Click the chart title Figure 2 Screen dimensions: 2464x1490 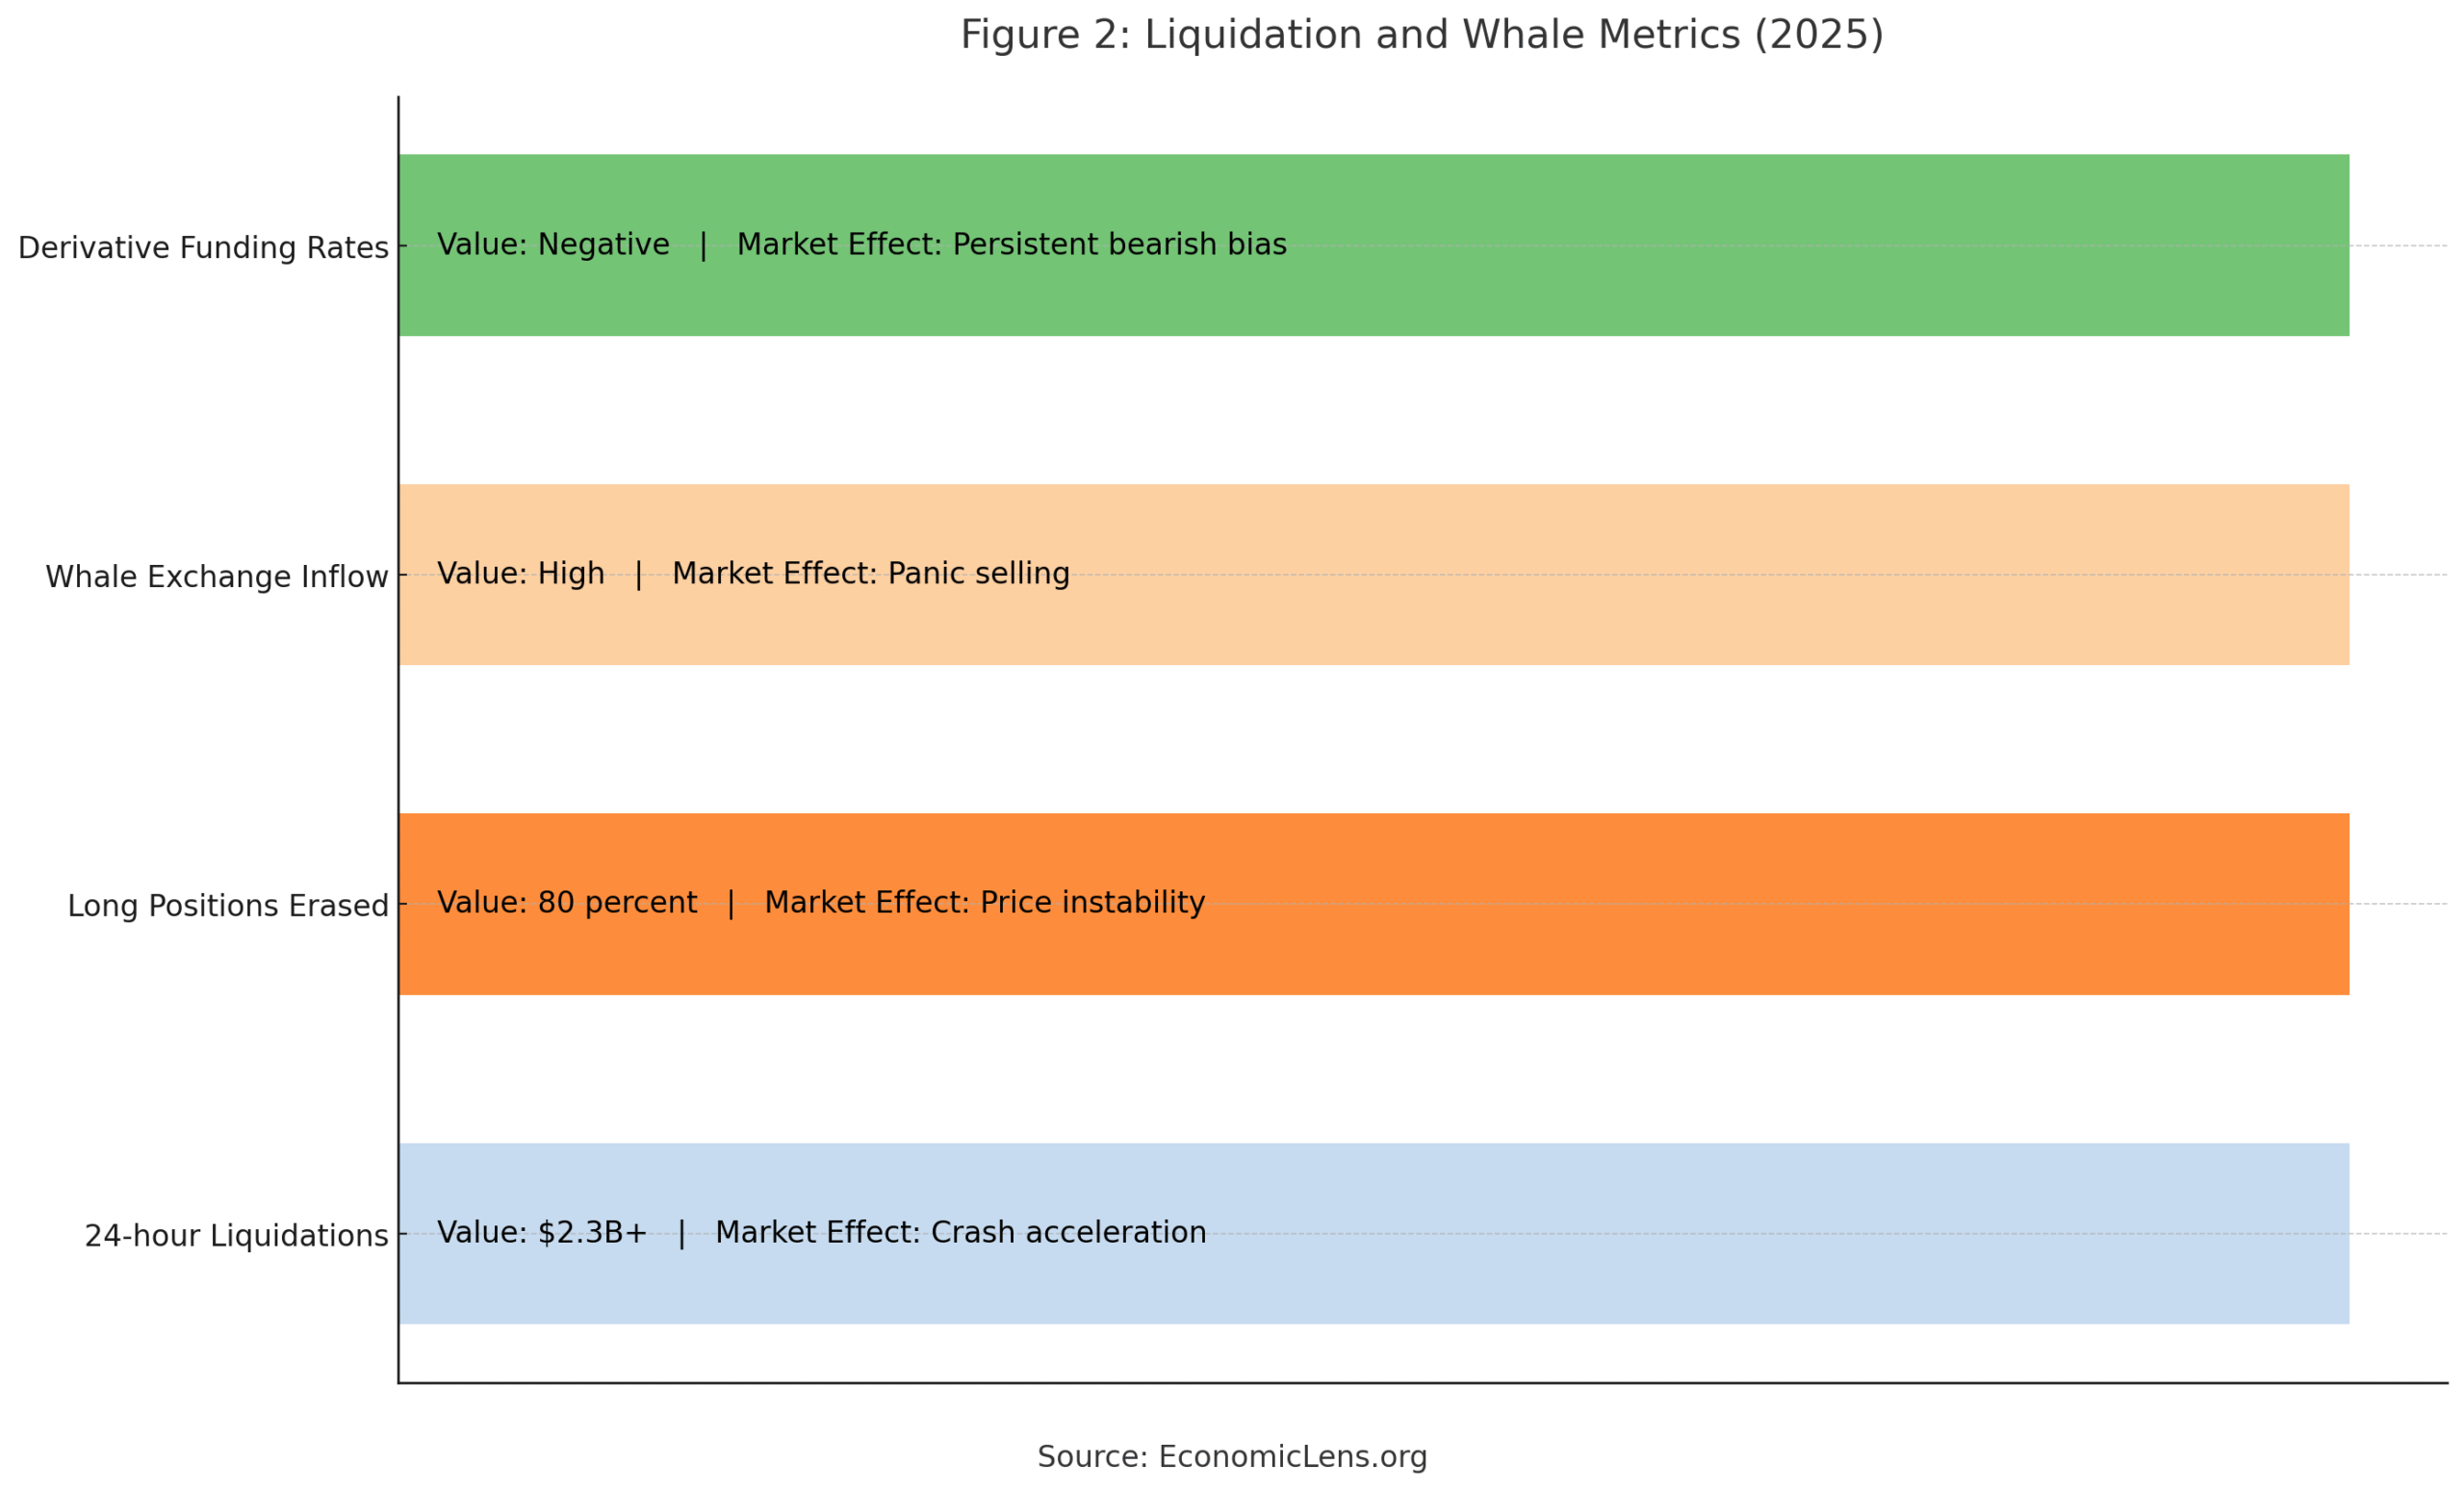(1421, 36)
